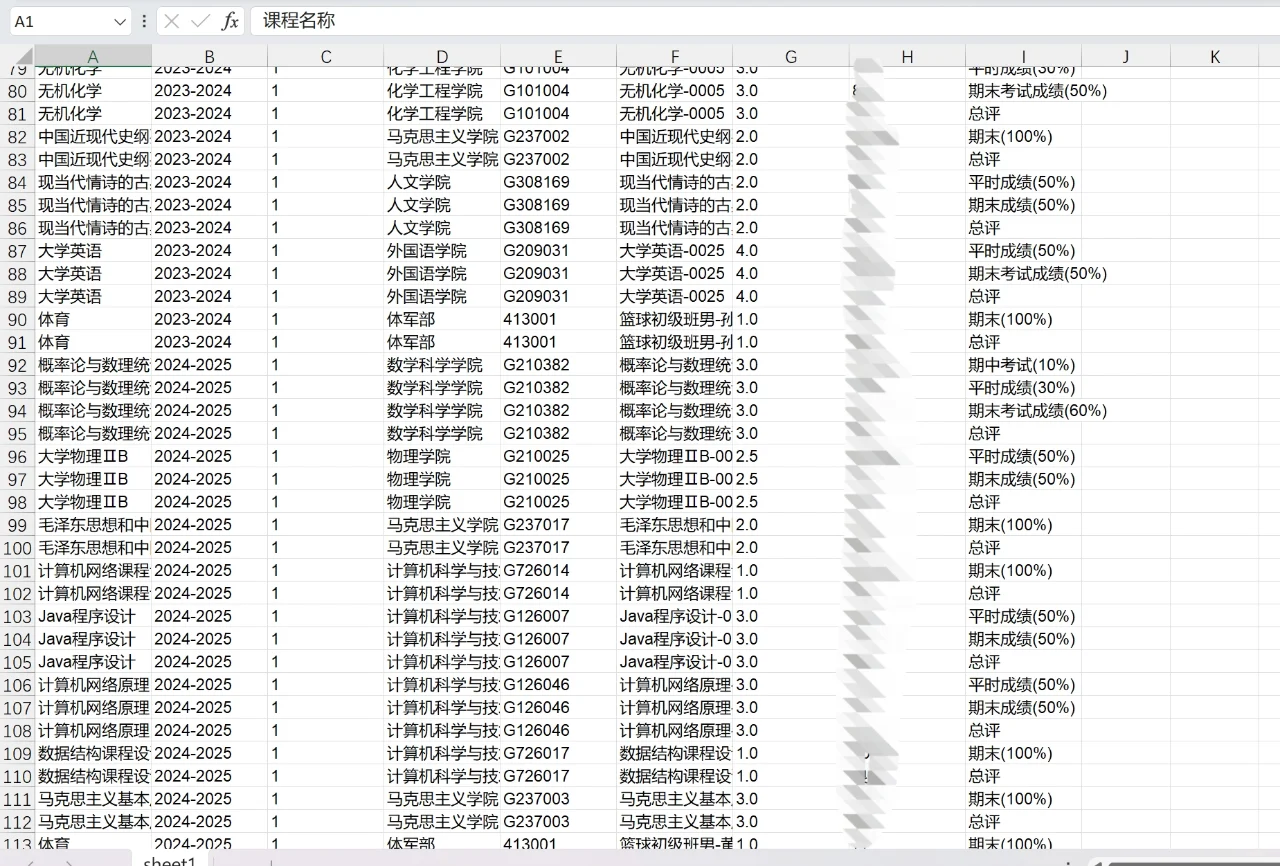Click row header 113 to select the row
This screenshot has width=1280, height=866.
pyautogui.click(x=16, y=843)
